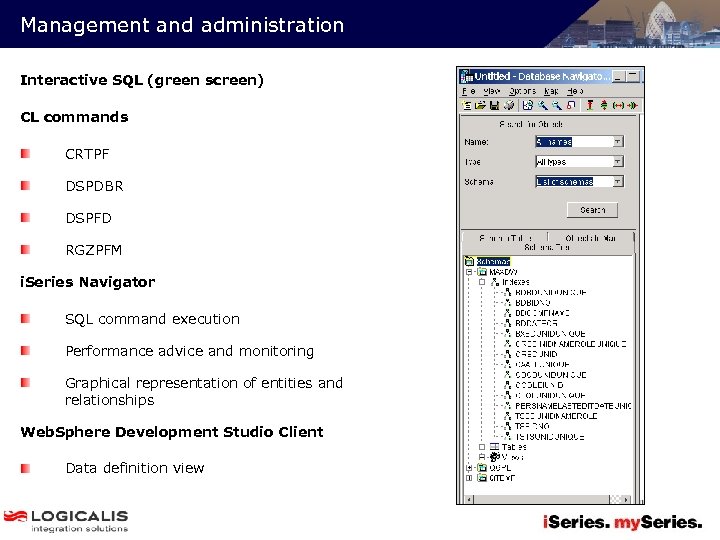Open the Map menu
The width and height of the screenshot is (720, 540).
click(x=551, y=91)
